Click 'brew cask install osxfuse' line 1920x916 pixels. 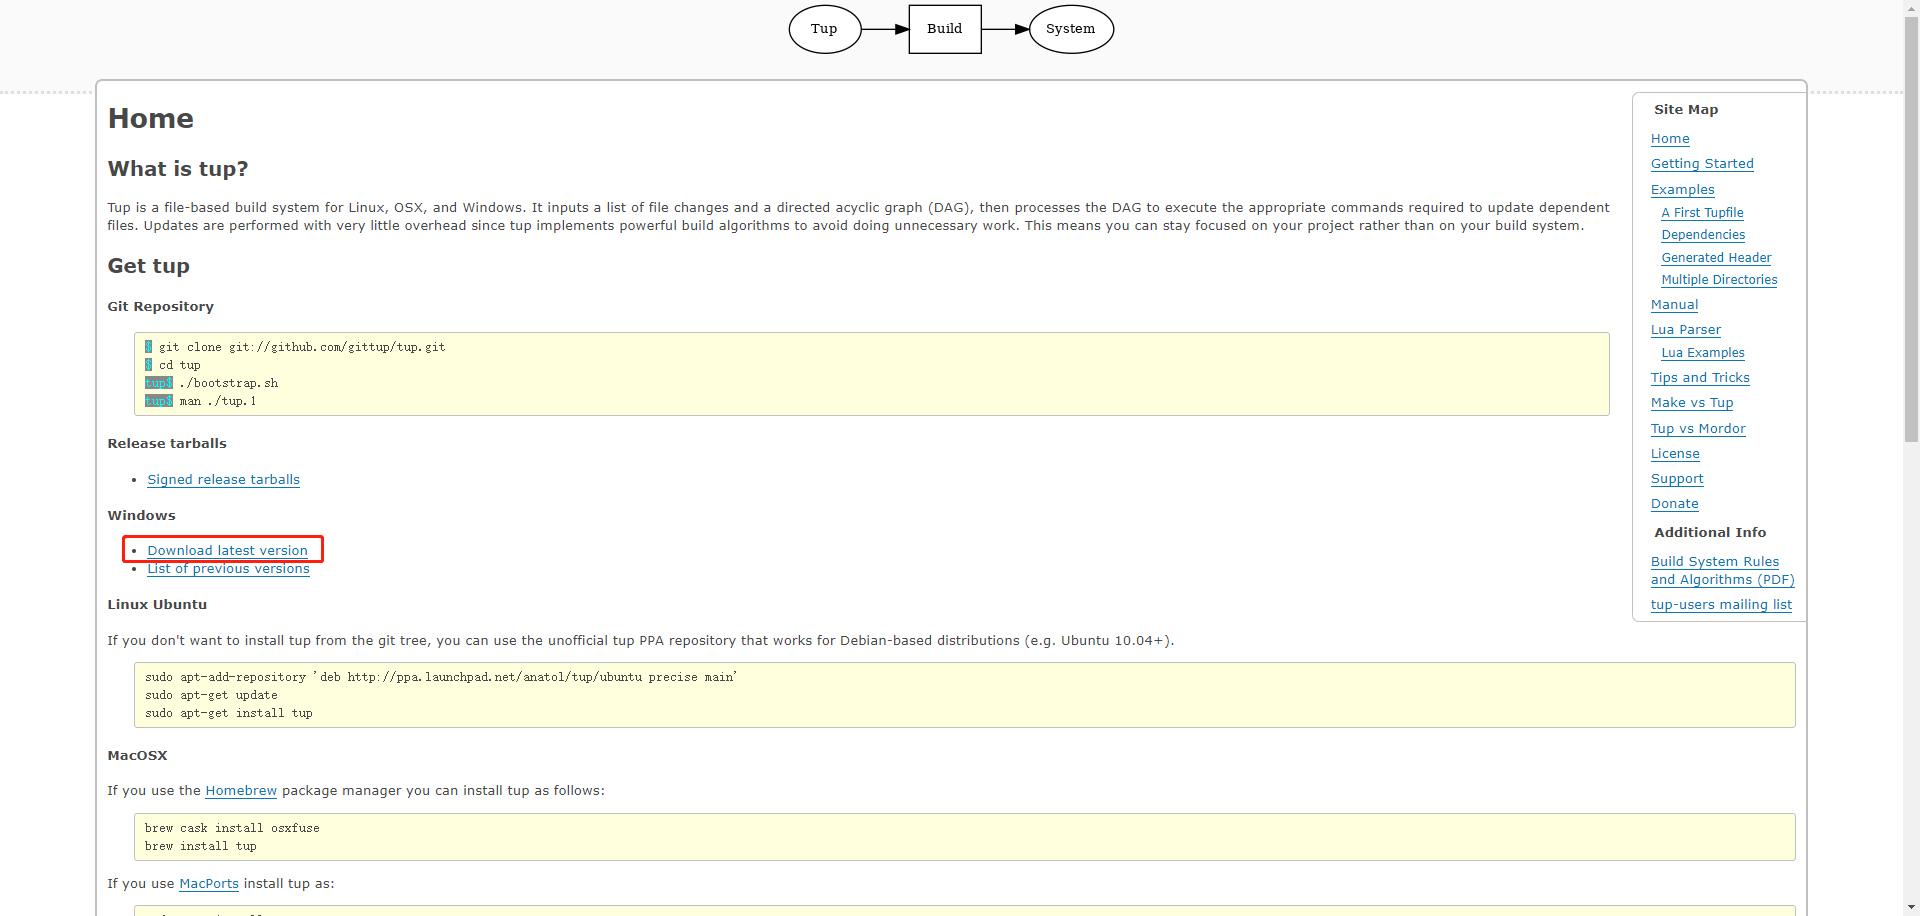232,828
